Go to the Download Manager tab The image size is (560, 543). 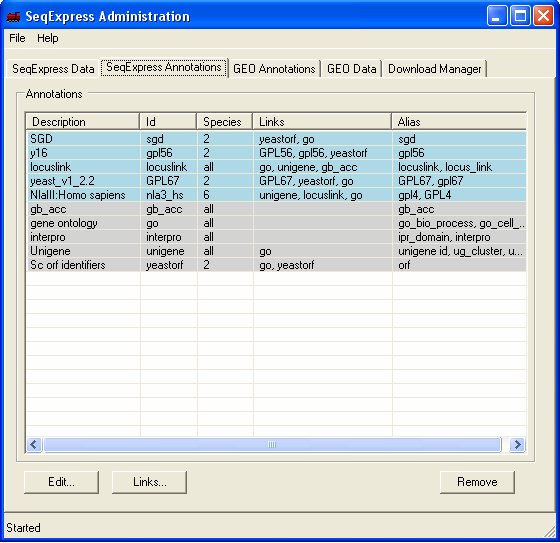pos(435,69)
